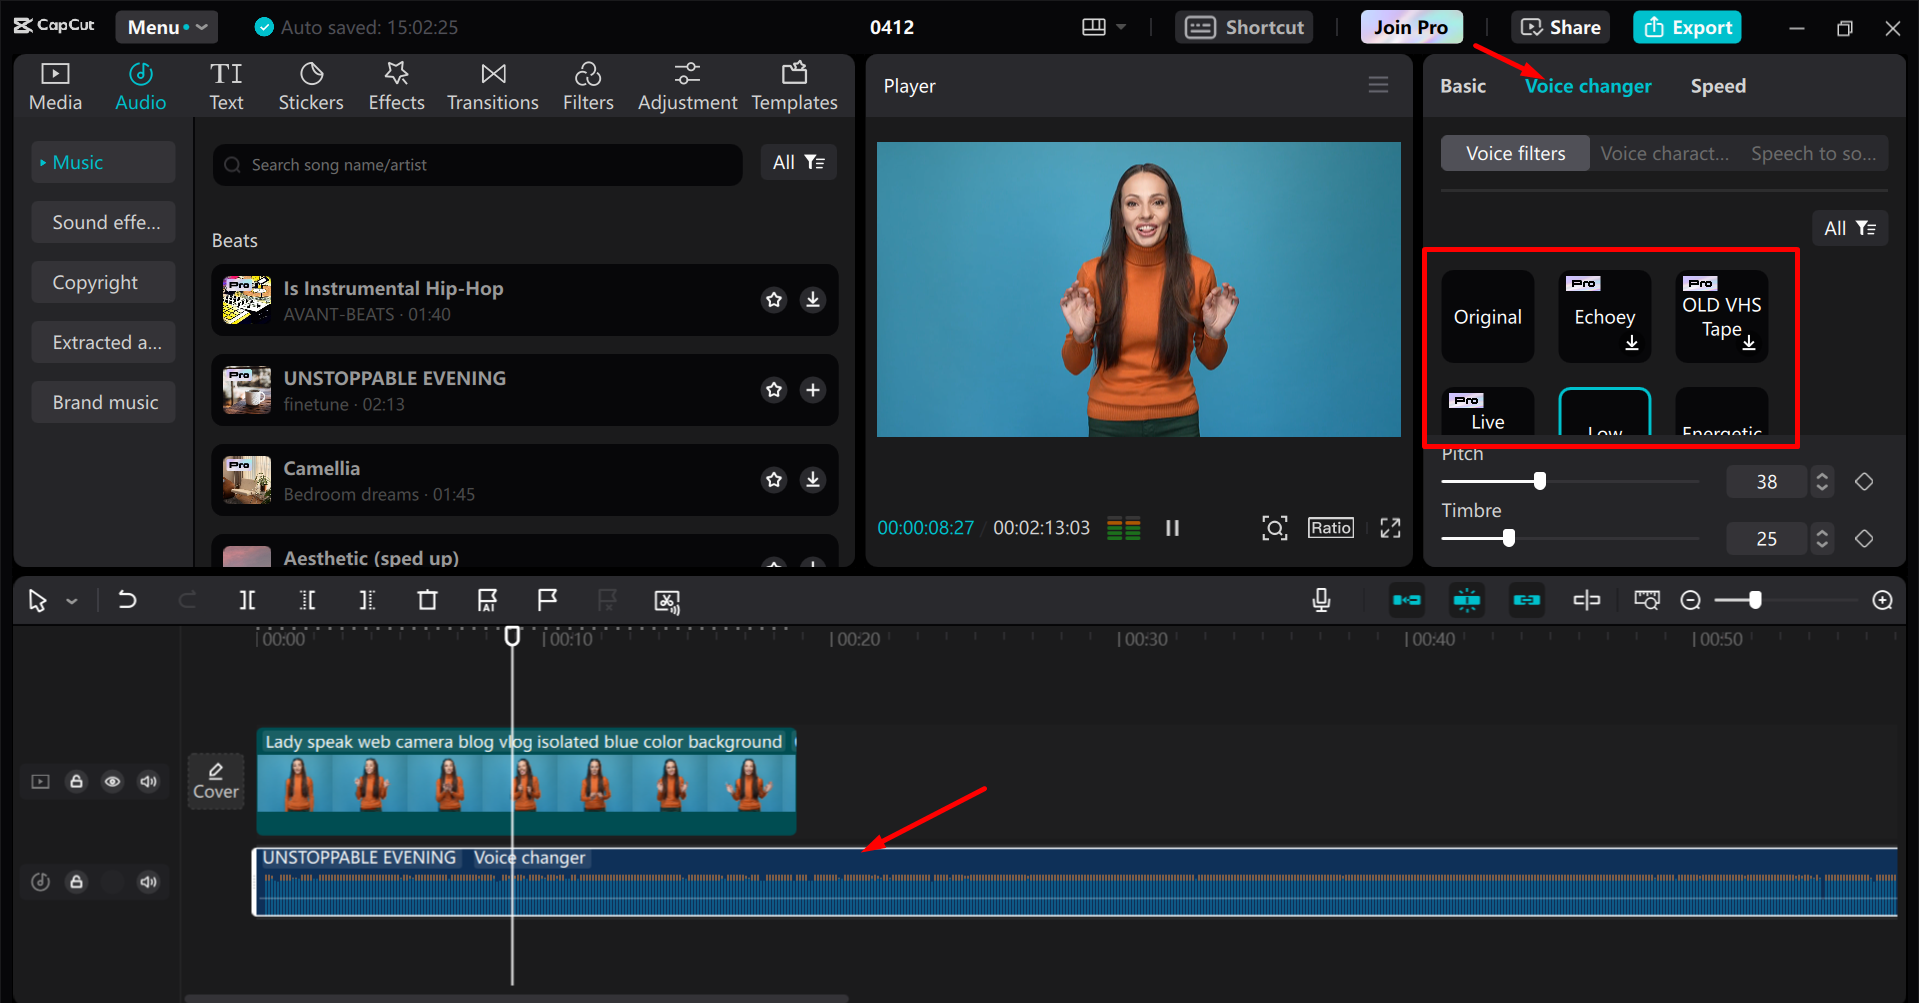Screen dimensions: 1919x1003
Task: Select the Brand music category
Action: pos(103,402)
